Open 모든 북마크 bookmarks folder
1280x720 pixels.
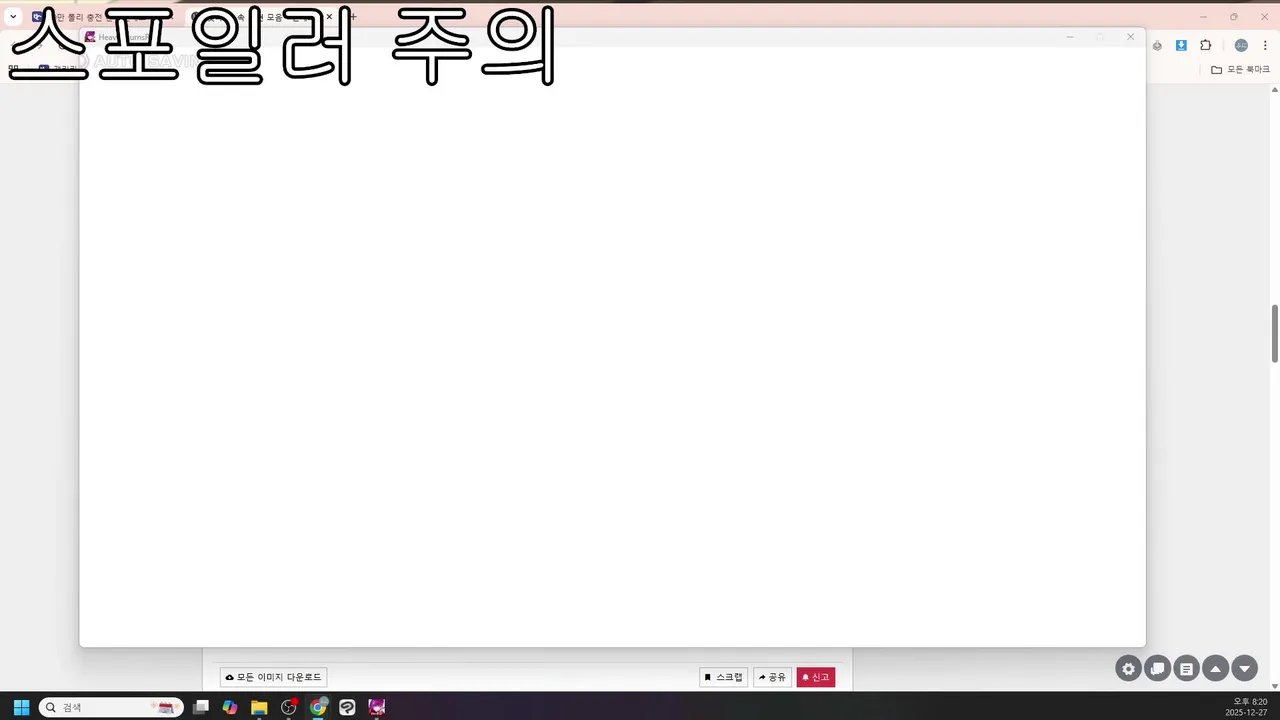coord(1240,70)
